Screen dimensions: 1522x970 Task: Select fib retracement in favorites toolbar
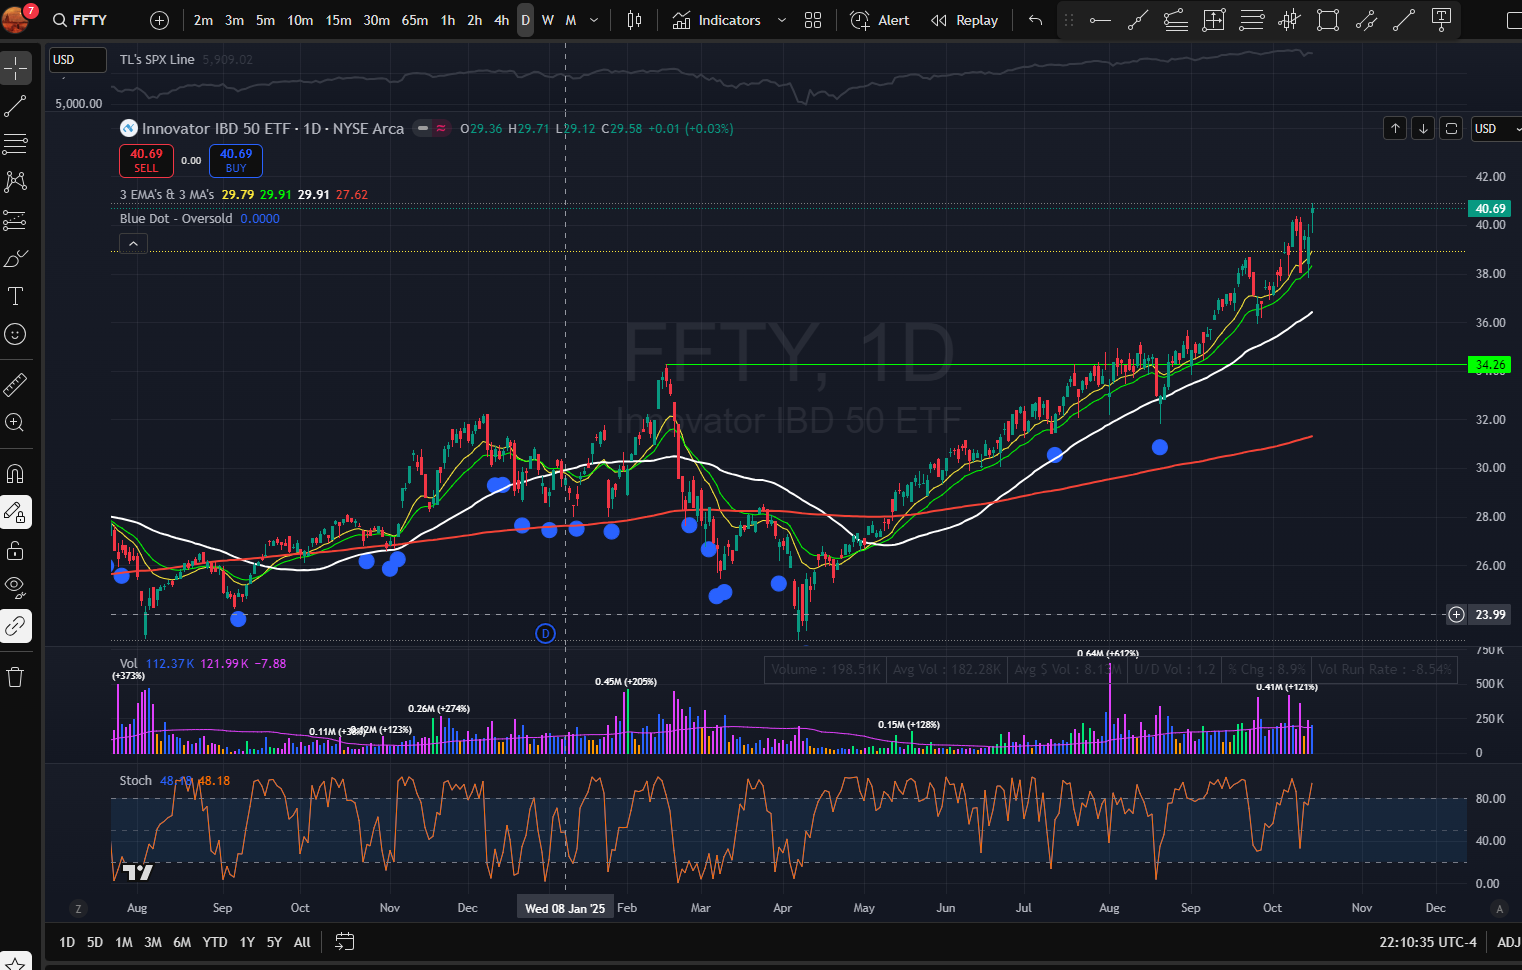point(1252,20)
